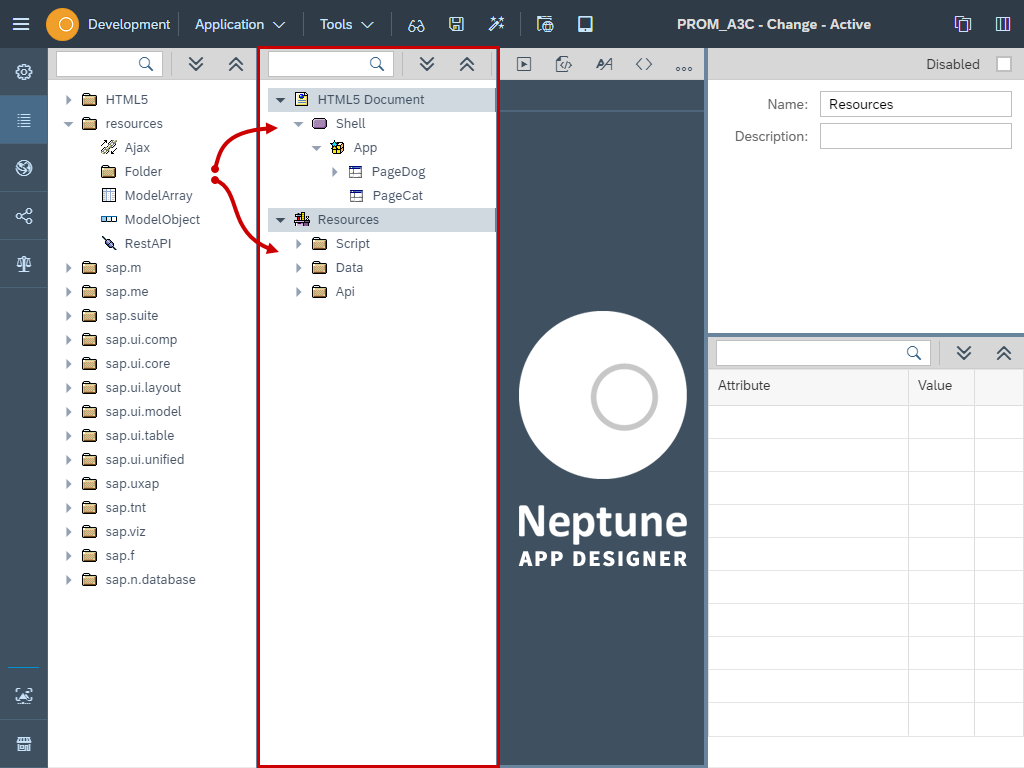The width and height of the screenshot is (1024, 768).
Task: Open the code editor icon
Action: (x=564, y=63)
